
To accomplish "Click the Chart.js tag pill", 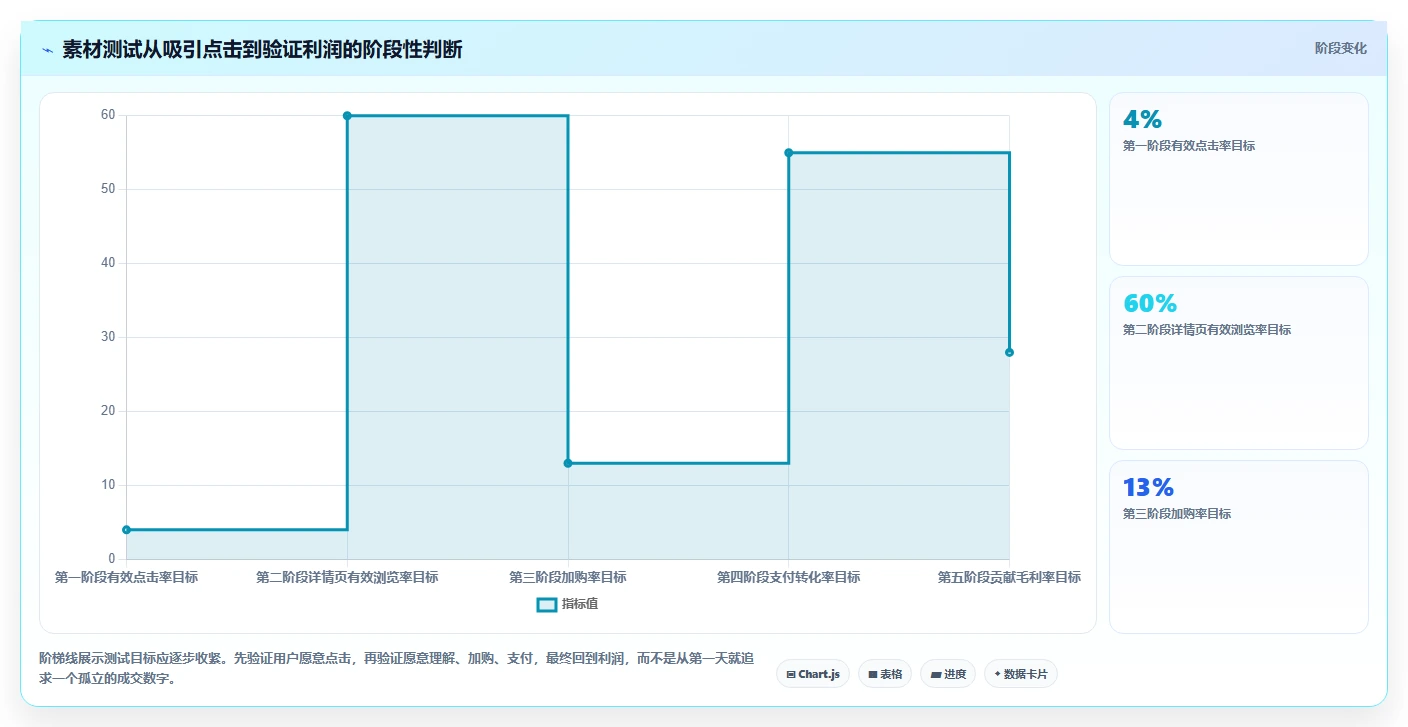I will (x=812, y=674).
